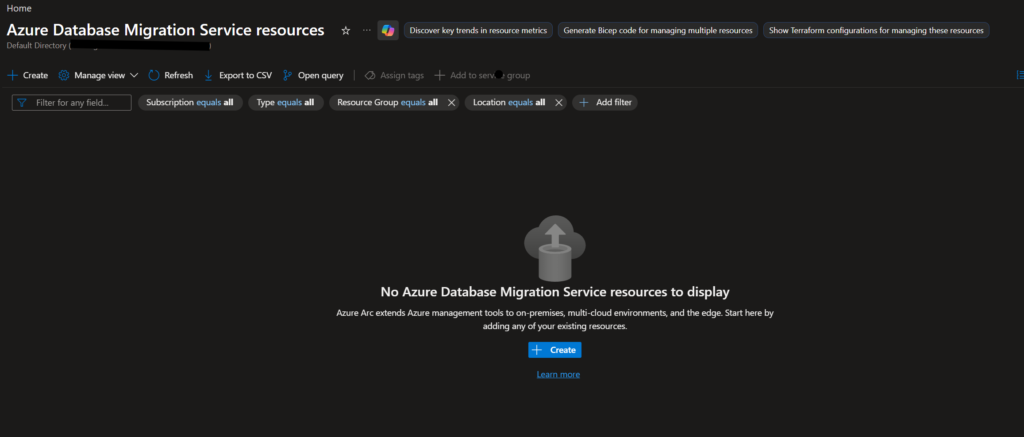Remove the Location filter

click(558, 102)
